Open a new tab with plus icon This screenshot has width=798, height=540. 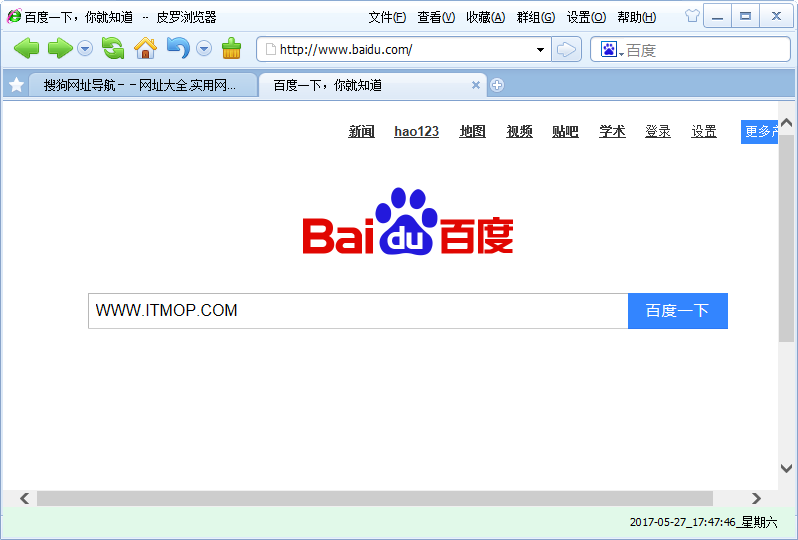(x=497, y=85)
